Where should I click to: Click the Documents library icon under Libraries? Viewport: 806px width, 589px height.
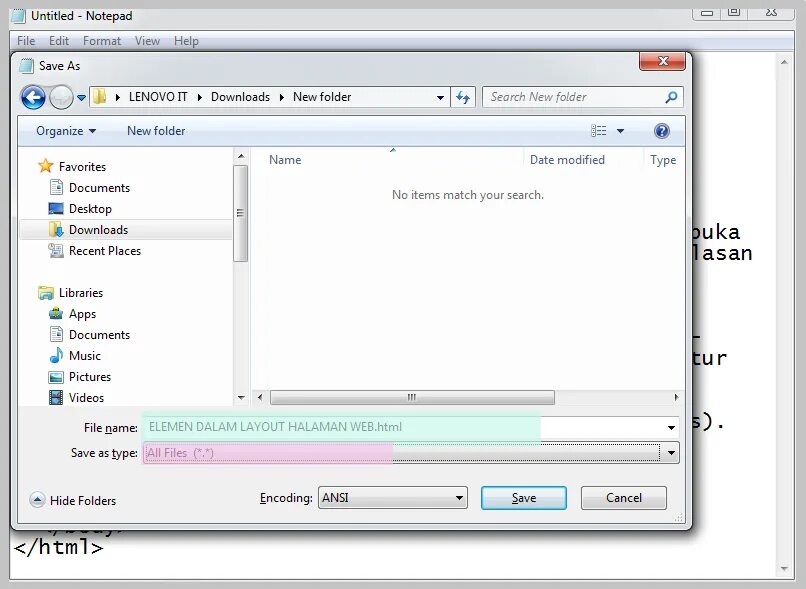point(56,334)
